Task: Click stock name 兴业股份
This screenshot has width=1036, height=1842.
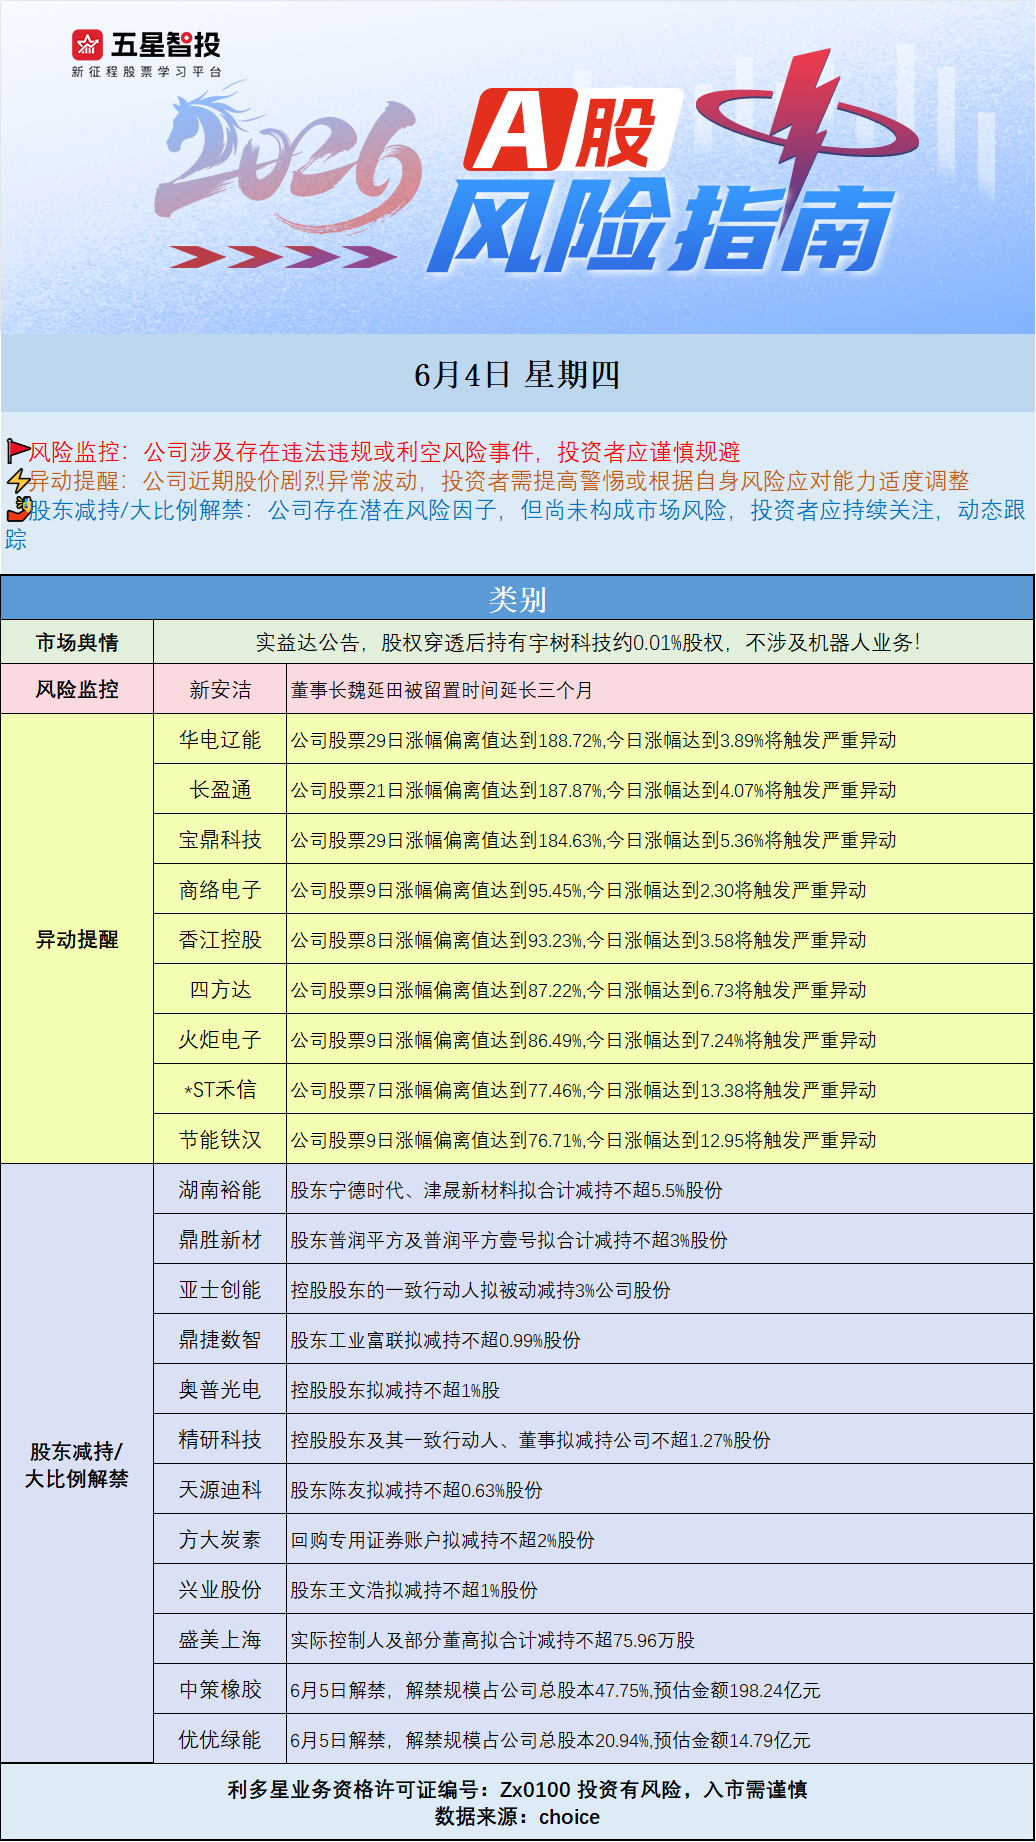Action: click(x=220, y=1589)
